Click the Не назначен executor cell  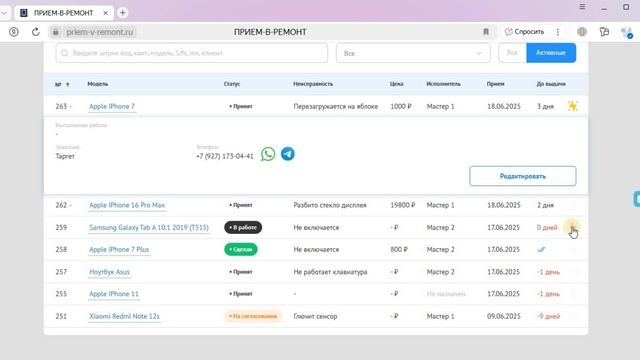click(x=446, y=294)
